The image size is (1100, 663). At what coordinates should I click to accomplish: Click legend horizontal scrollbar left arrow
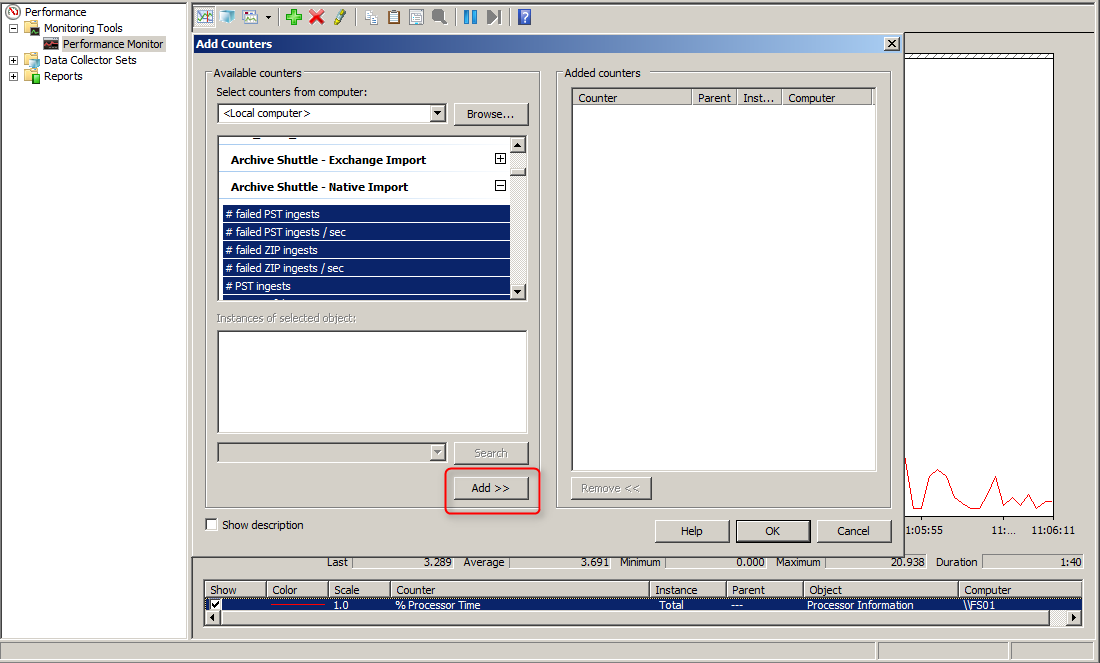[x=213, y=618]
